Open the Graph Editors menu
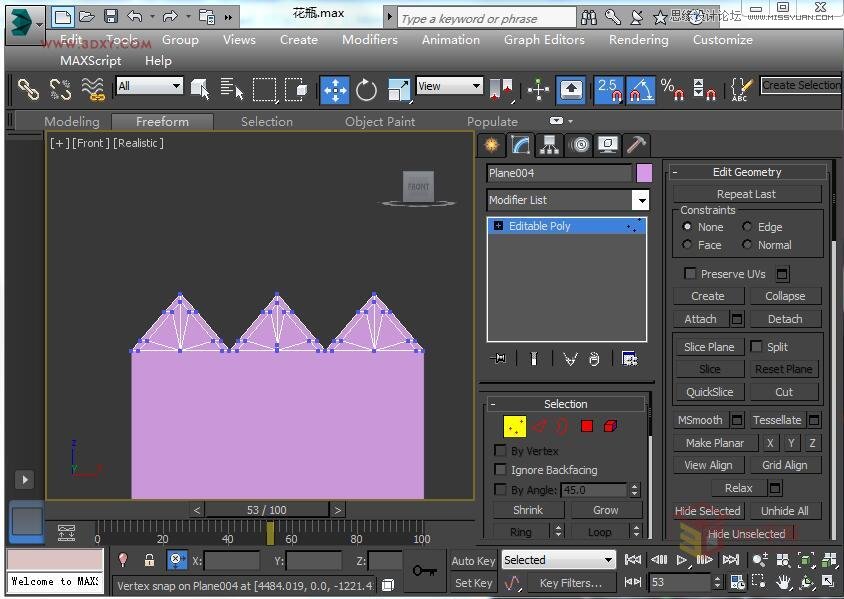This screenshot has height=599, width=844. tap(543, 40)
